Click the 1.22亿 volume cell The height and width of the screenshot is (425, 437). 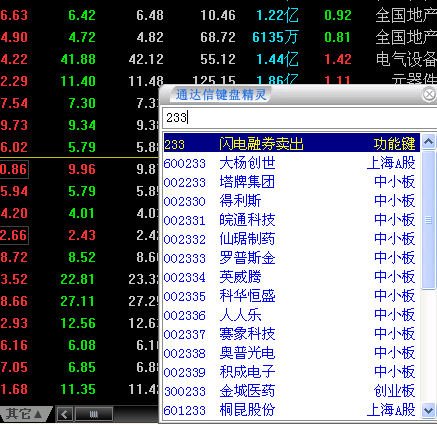pyautogui.click(x=277, y=15)
